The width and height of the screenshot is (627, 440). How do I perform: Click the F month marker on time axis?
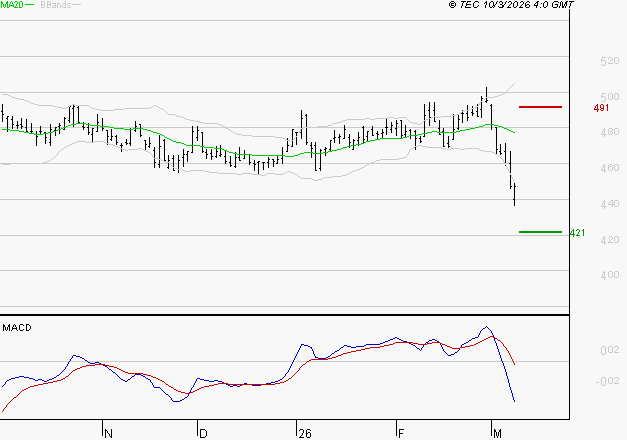(x=401, y=434)
